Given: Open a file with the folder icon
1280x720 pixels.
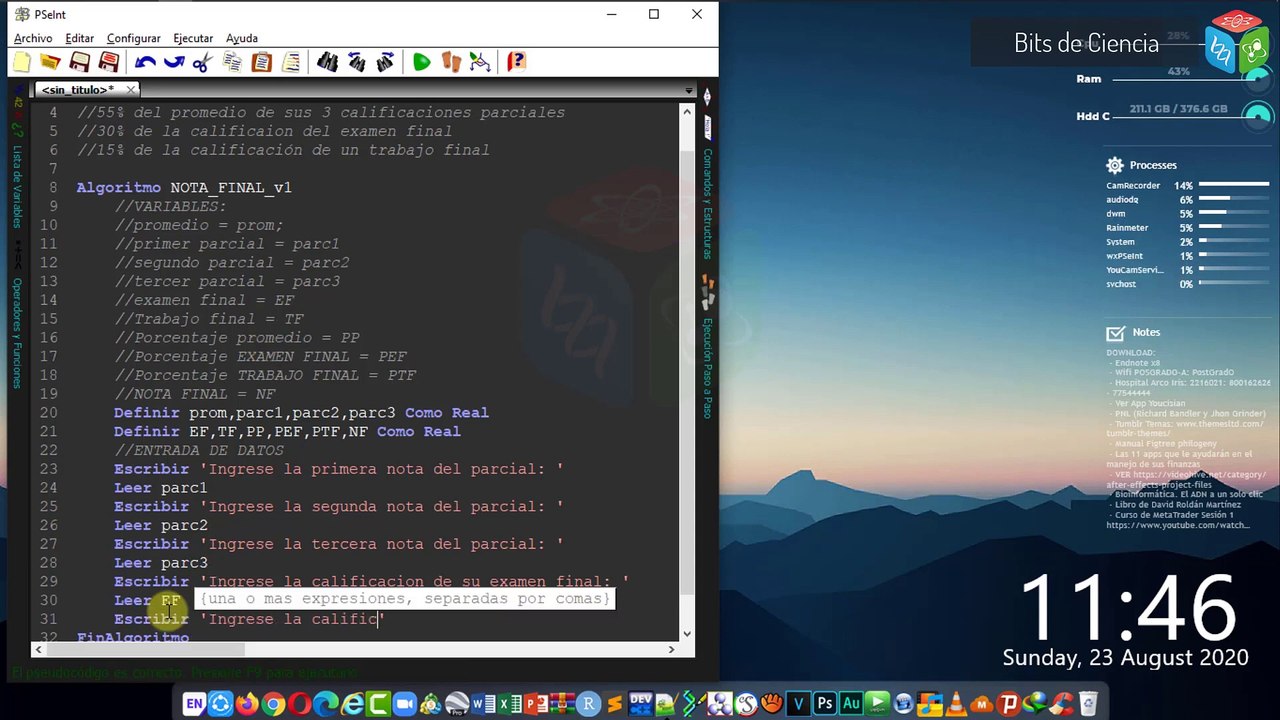Looking at the screenshot, I should click(50, 62).
